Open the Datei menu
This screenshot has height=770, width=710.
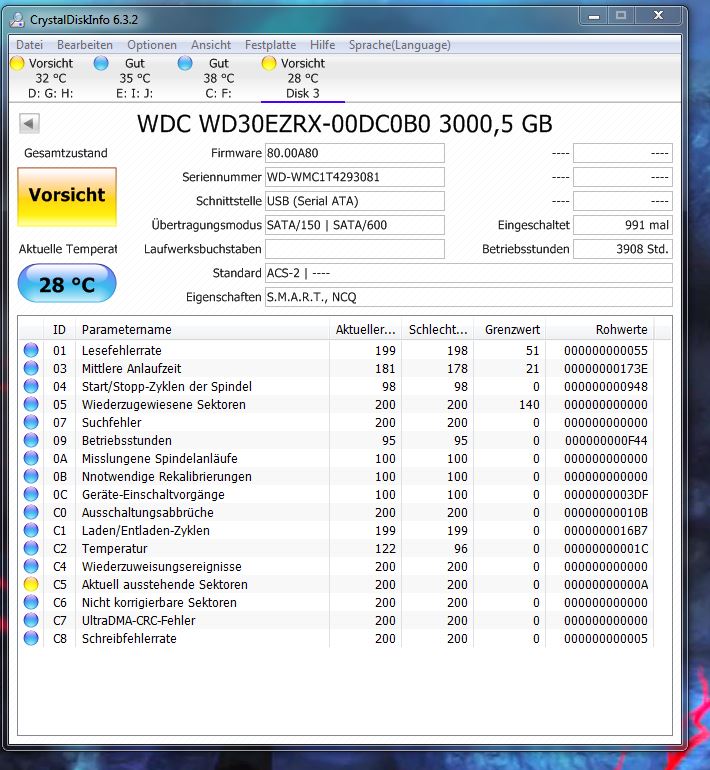point(29,45)
